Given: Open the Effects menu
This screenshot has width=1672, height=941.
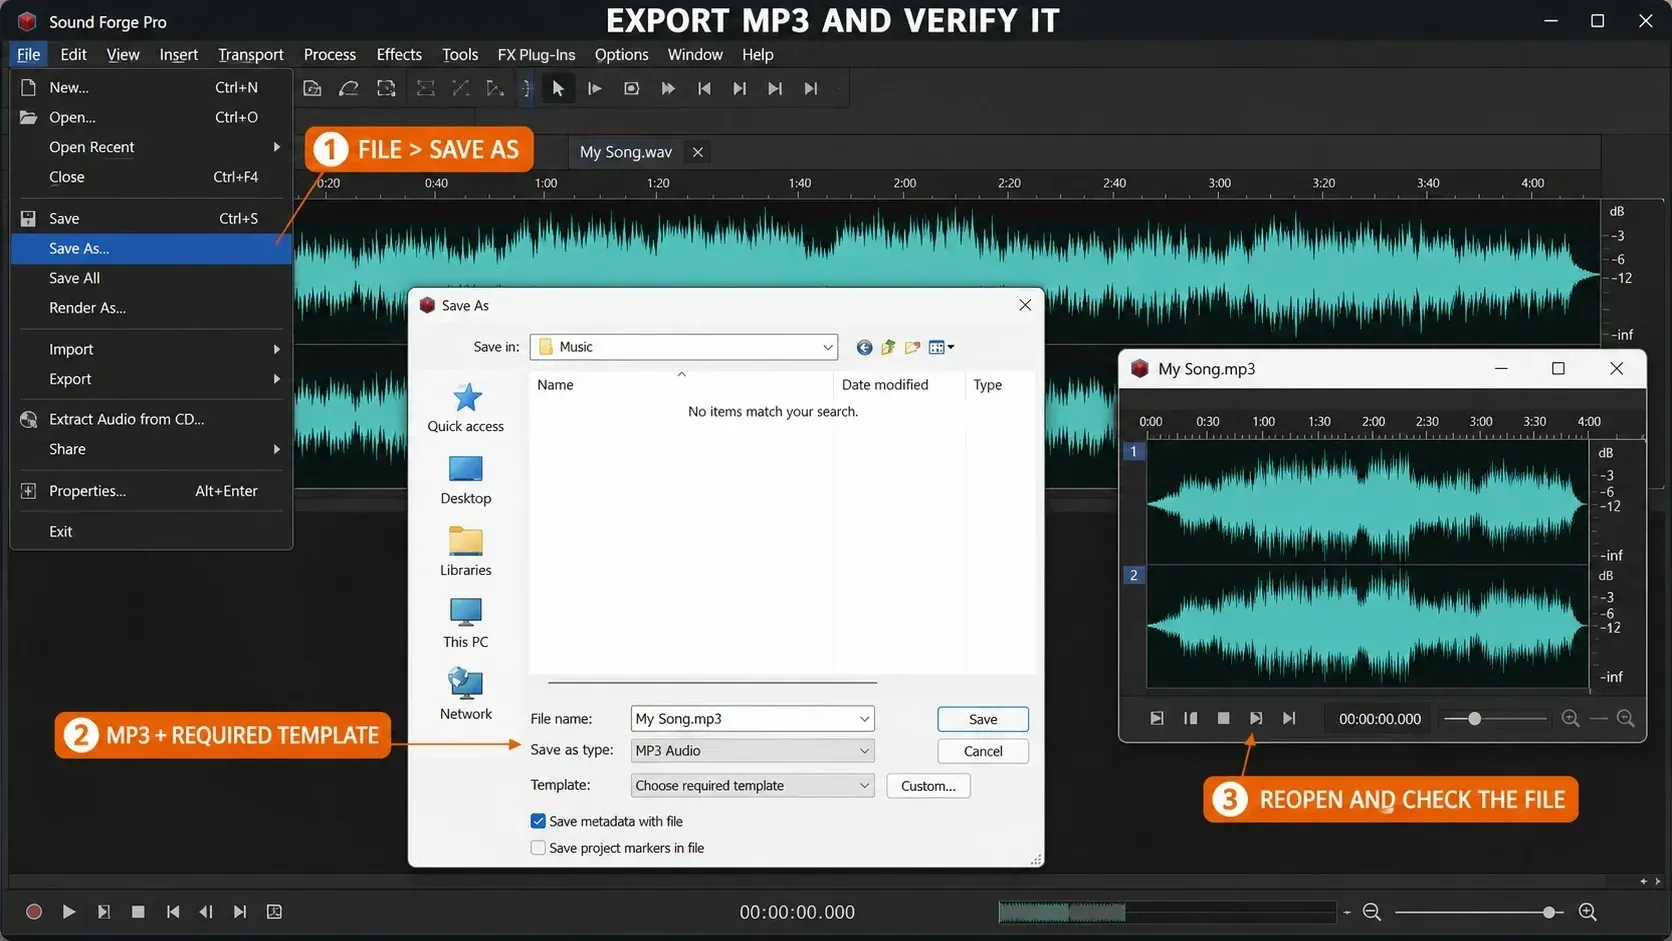Looking at the screenshot, I should pos(399,55).
